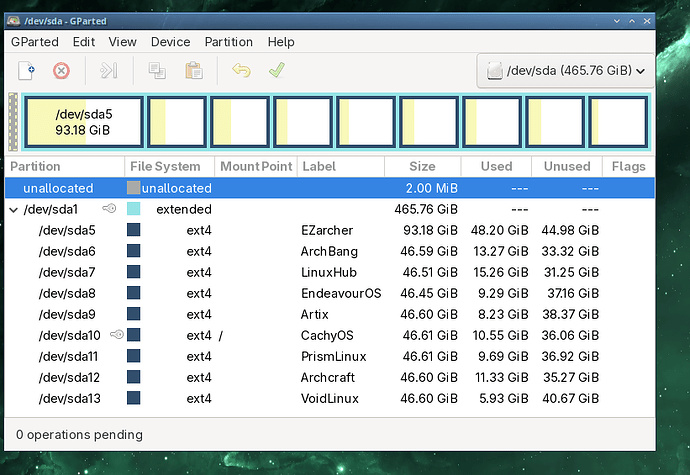Sort by the Mount Point column header
Viewport: 690px width, 475px height.
coord(256,166)
